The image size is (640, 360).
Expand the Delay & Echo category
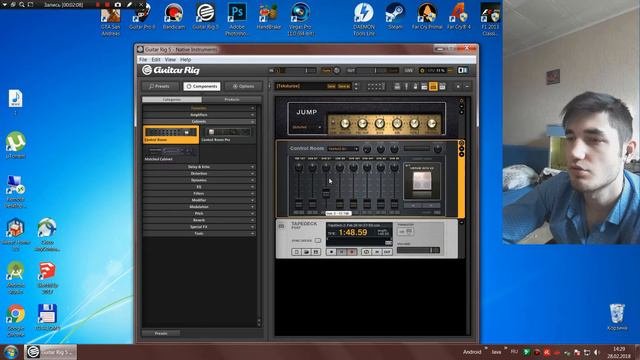click(x=199, y=167)
